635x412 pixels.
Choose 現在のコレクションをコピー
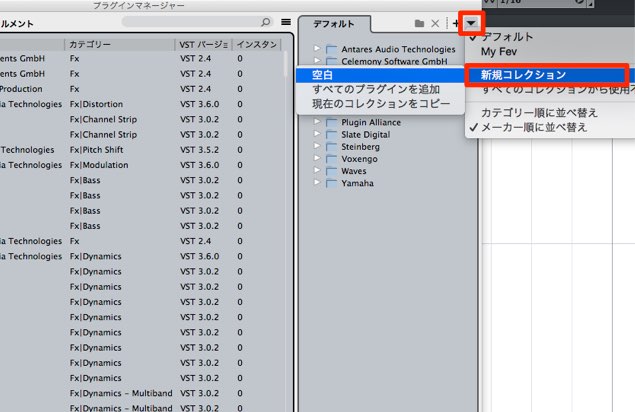(x=380, y=104)
